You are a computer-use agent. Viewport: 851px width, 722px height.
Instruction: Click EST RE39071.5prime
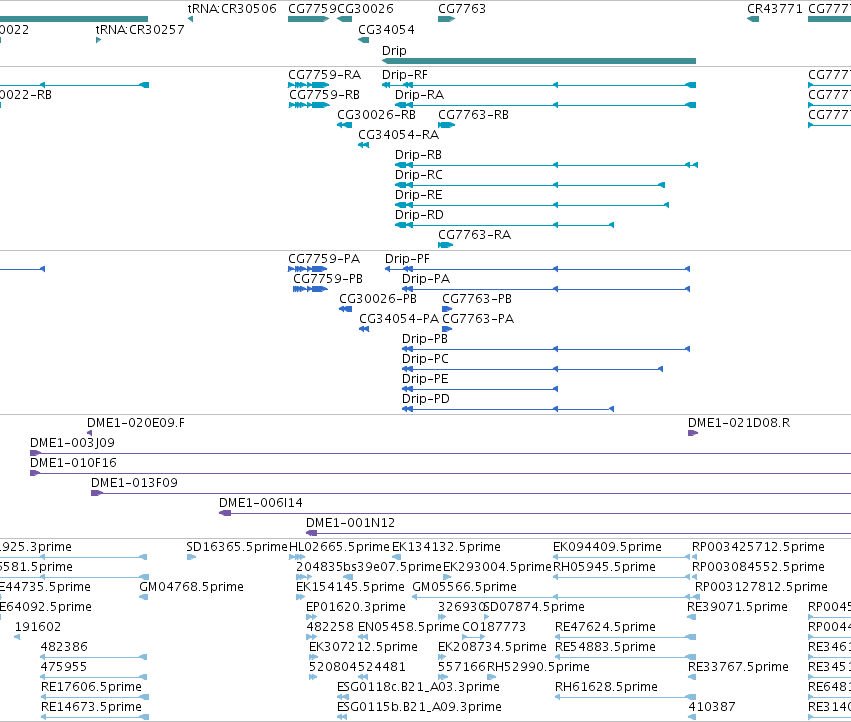point(738,606)
